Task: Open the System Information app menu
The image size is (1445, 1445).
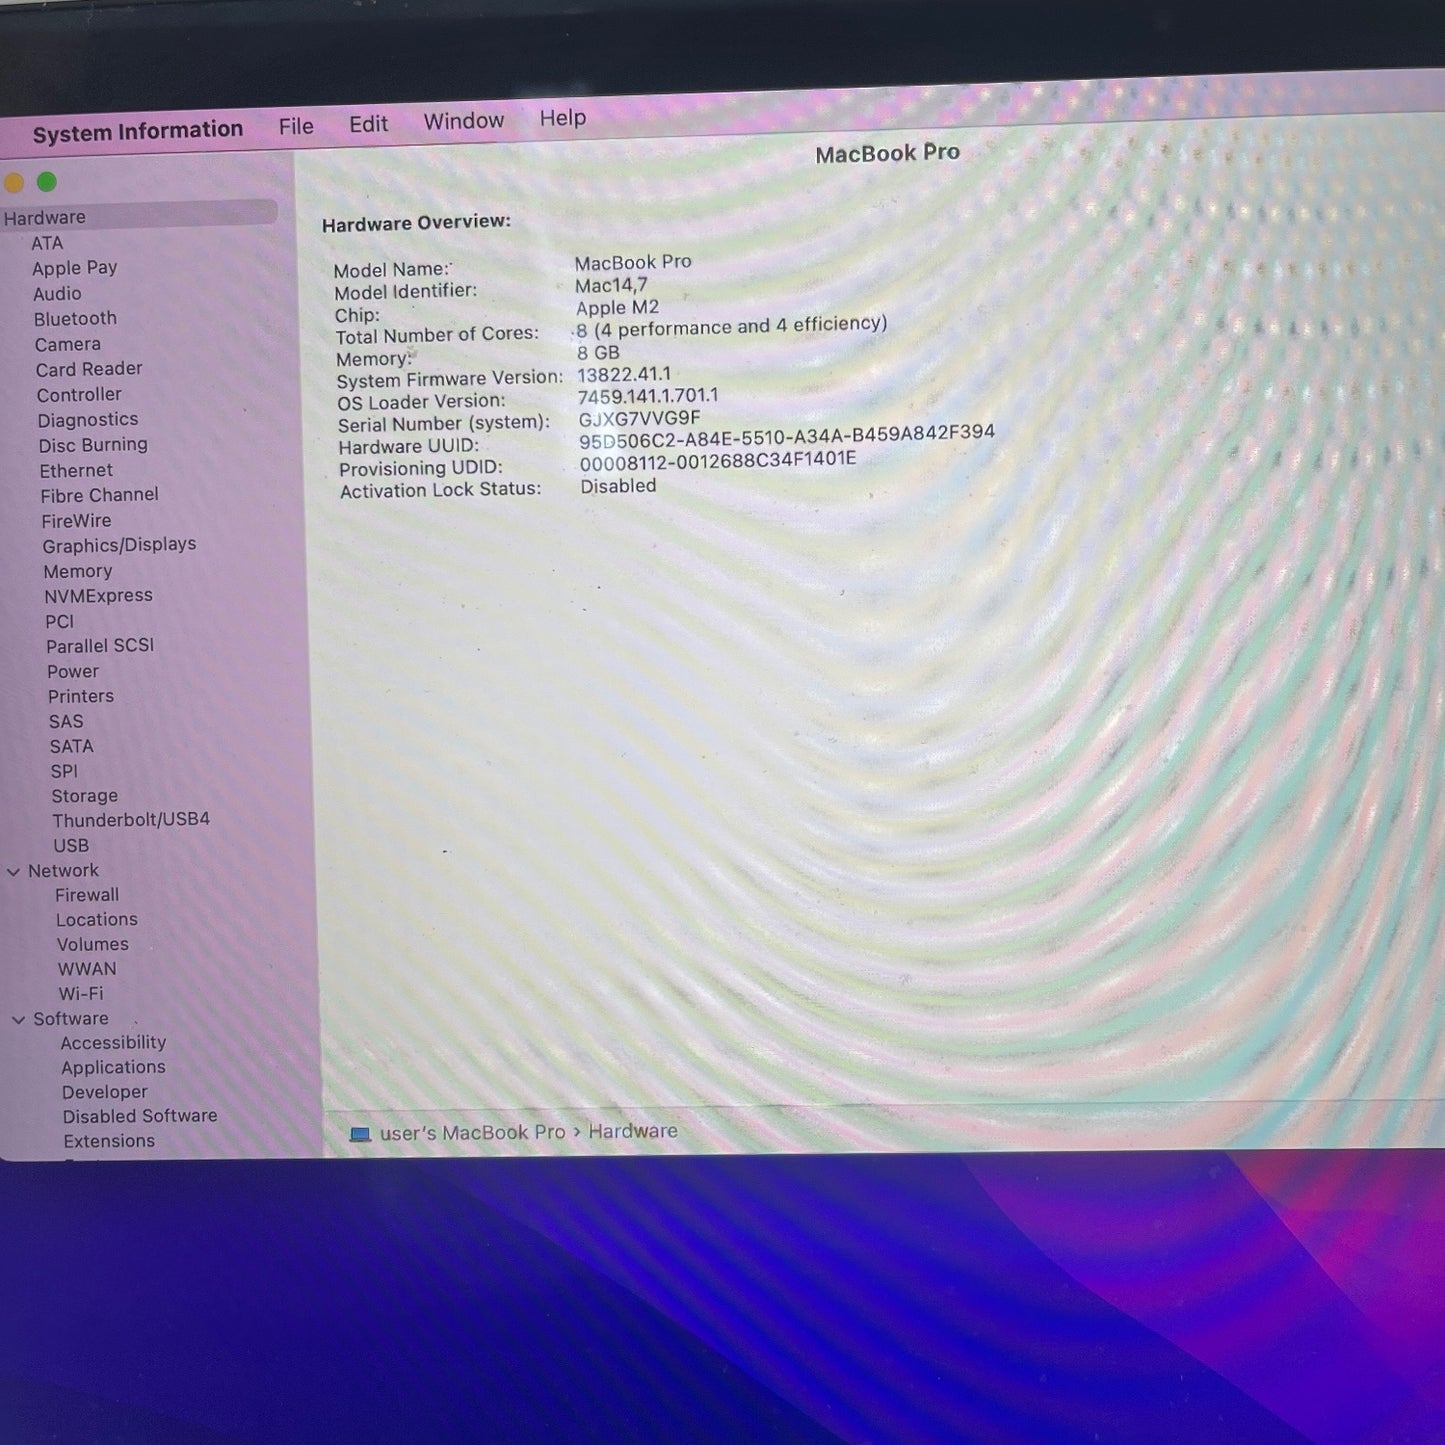Action: (x=138, y=131)
